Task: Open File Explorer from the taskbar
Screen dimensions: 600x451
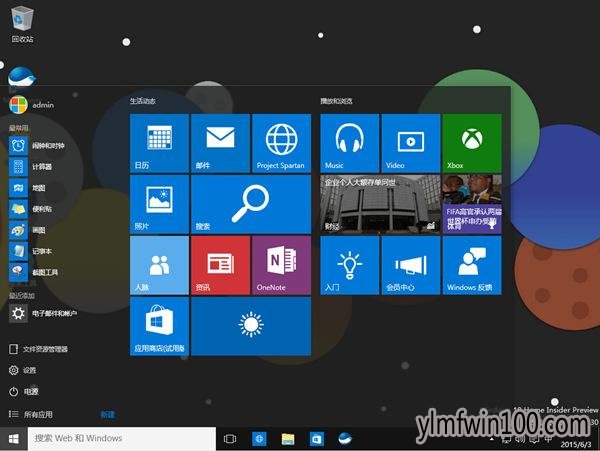Action: pos(288,439)
